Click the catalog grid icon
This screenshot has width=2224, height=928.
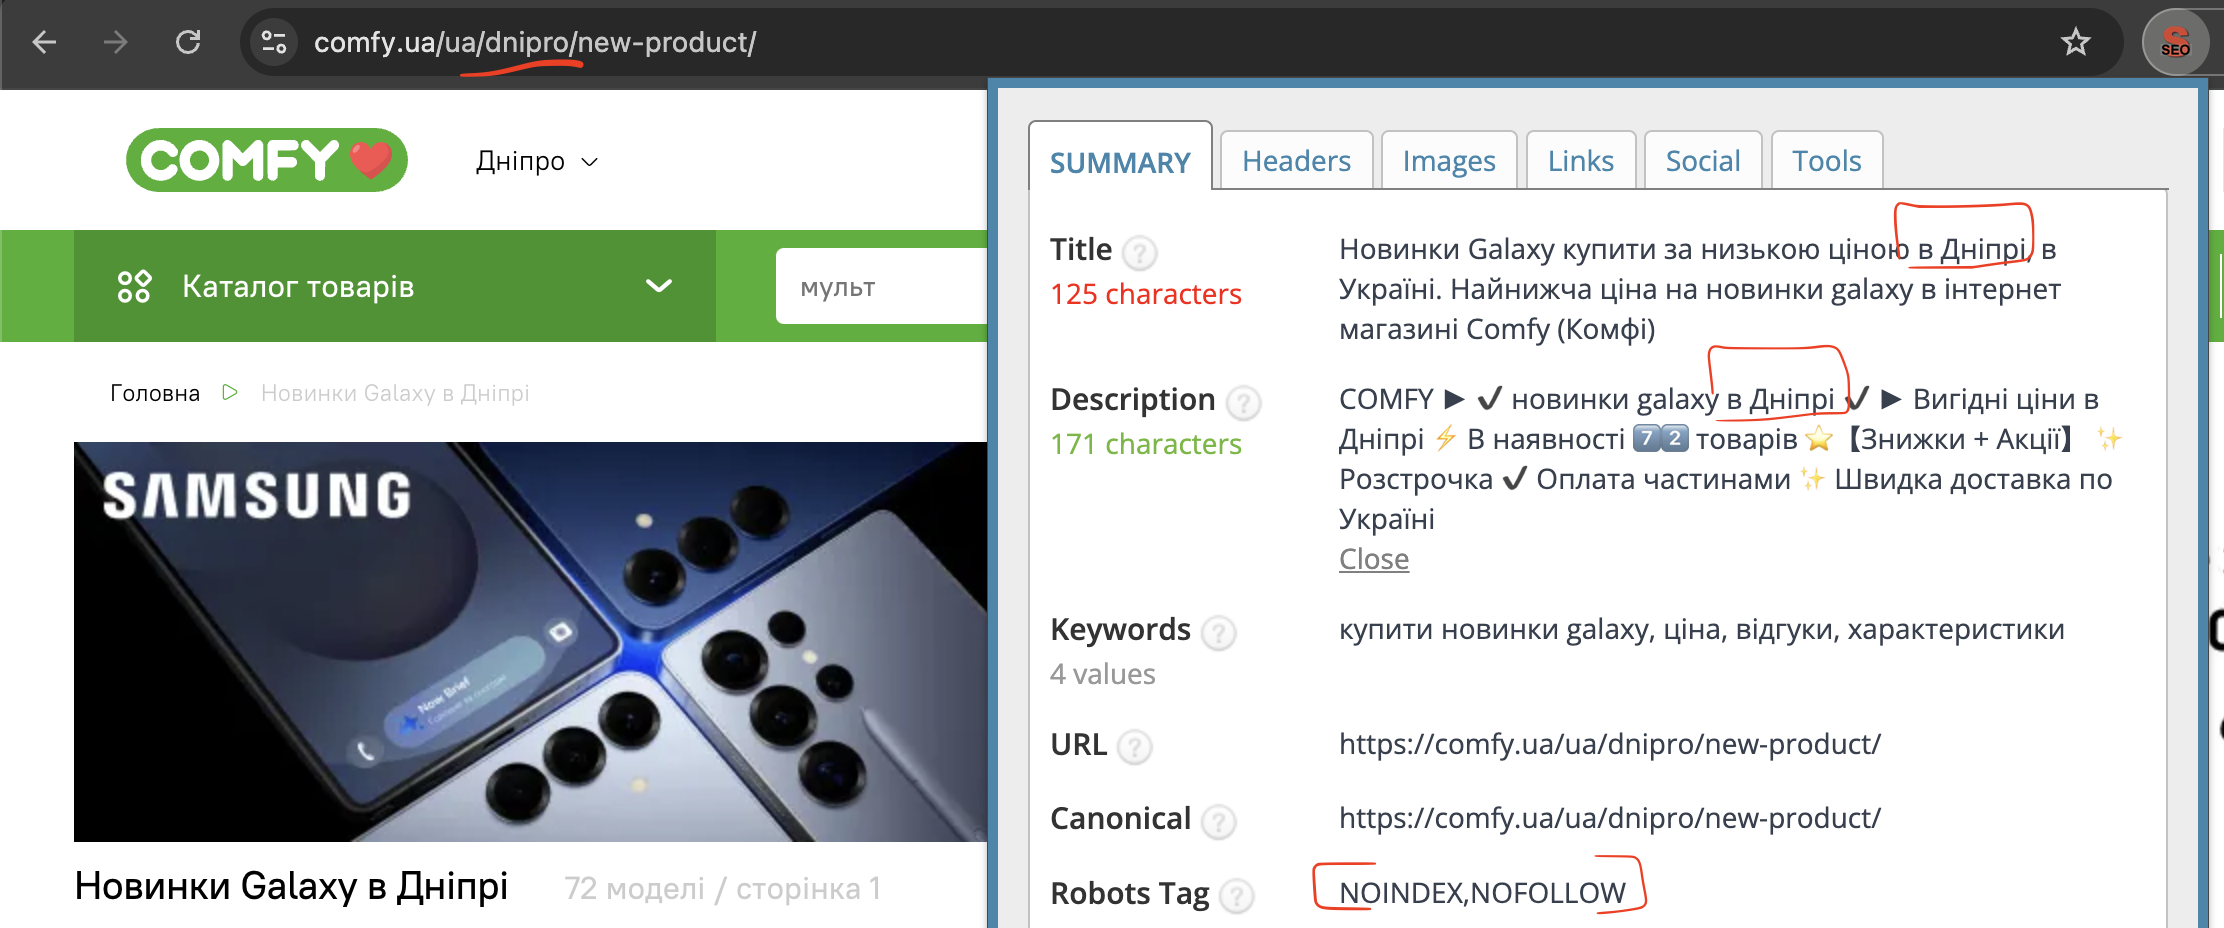click(x=134, y=287)
